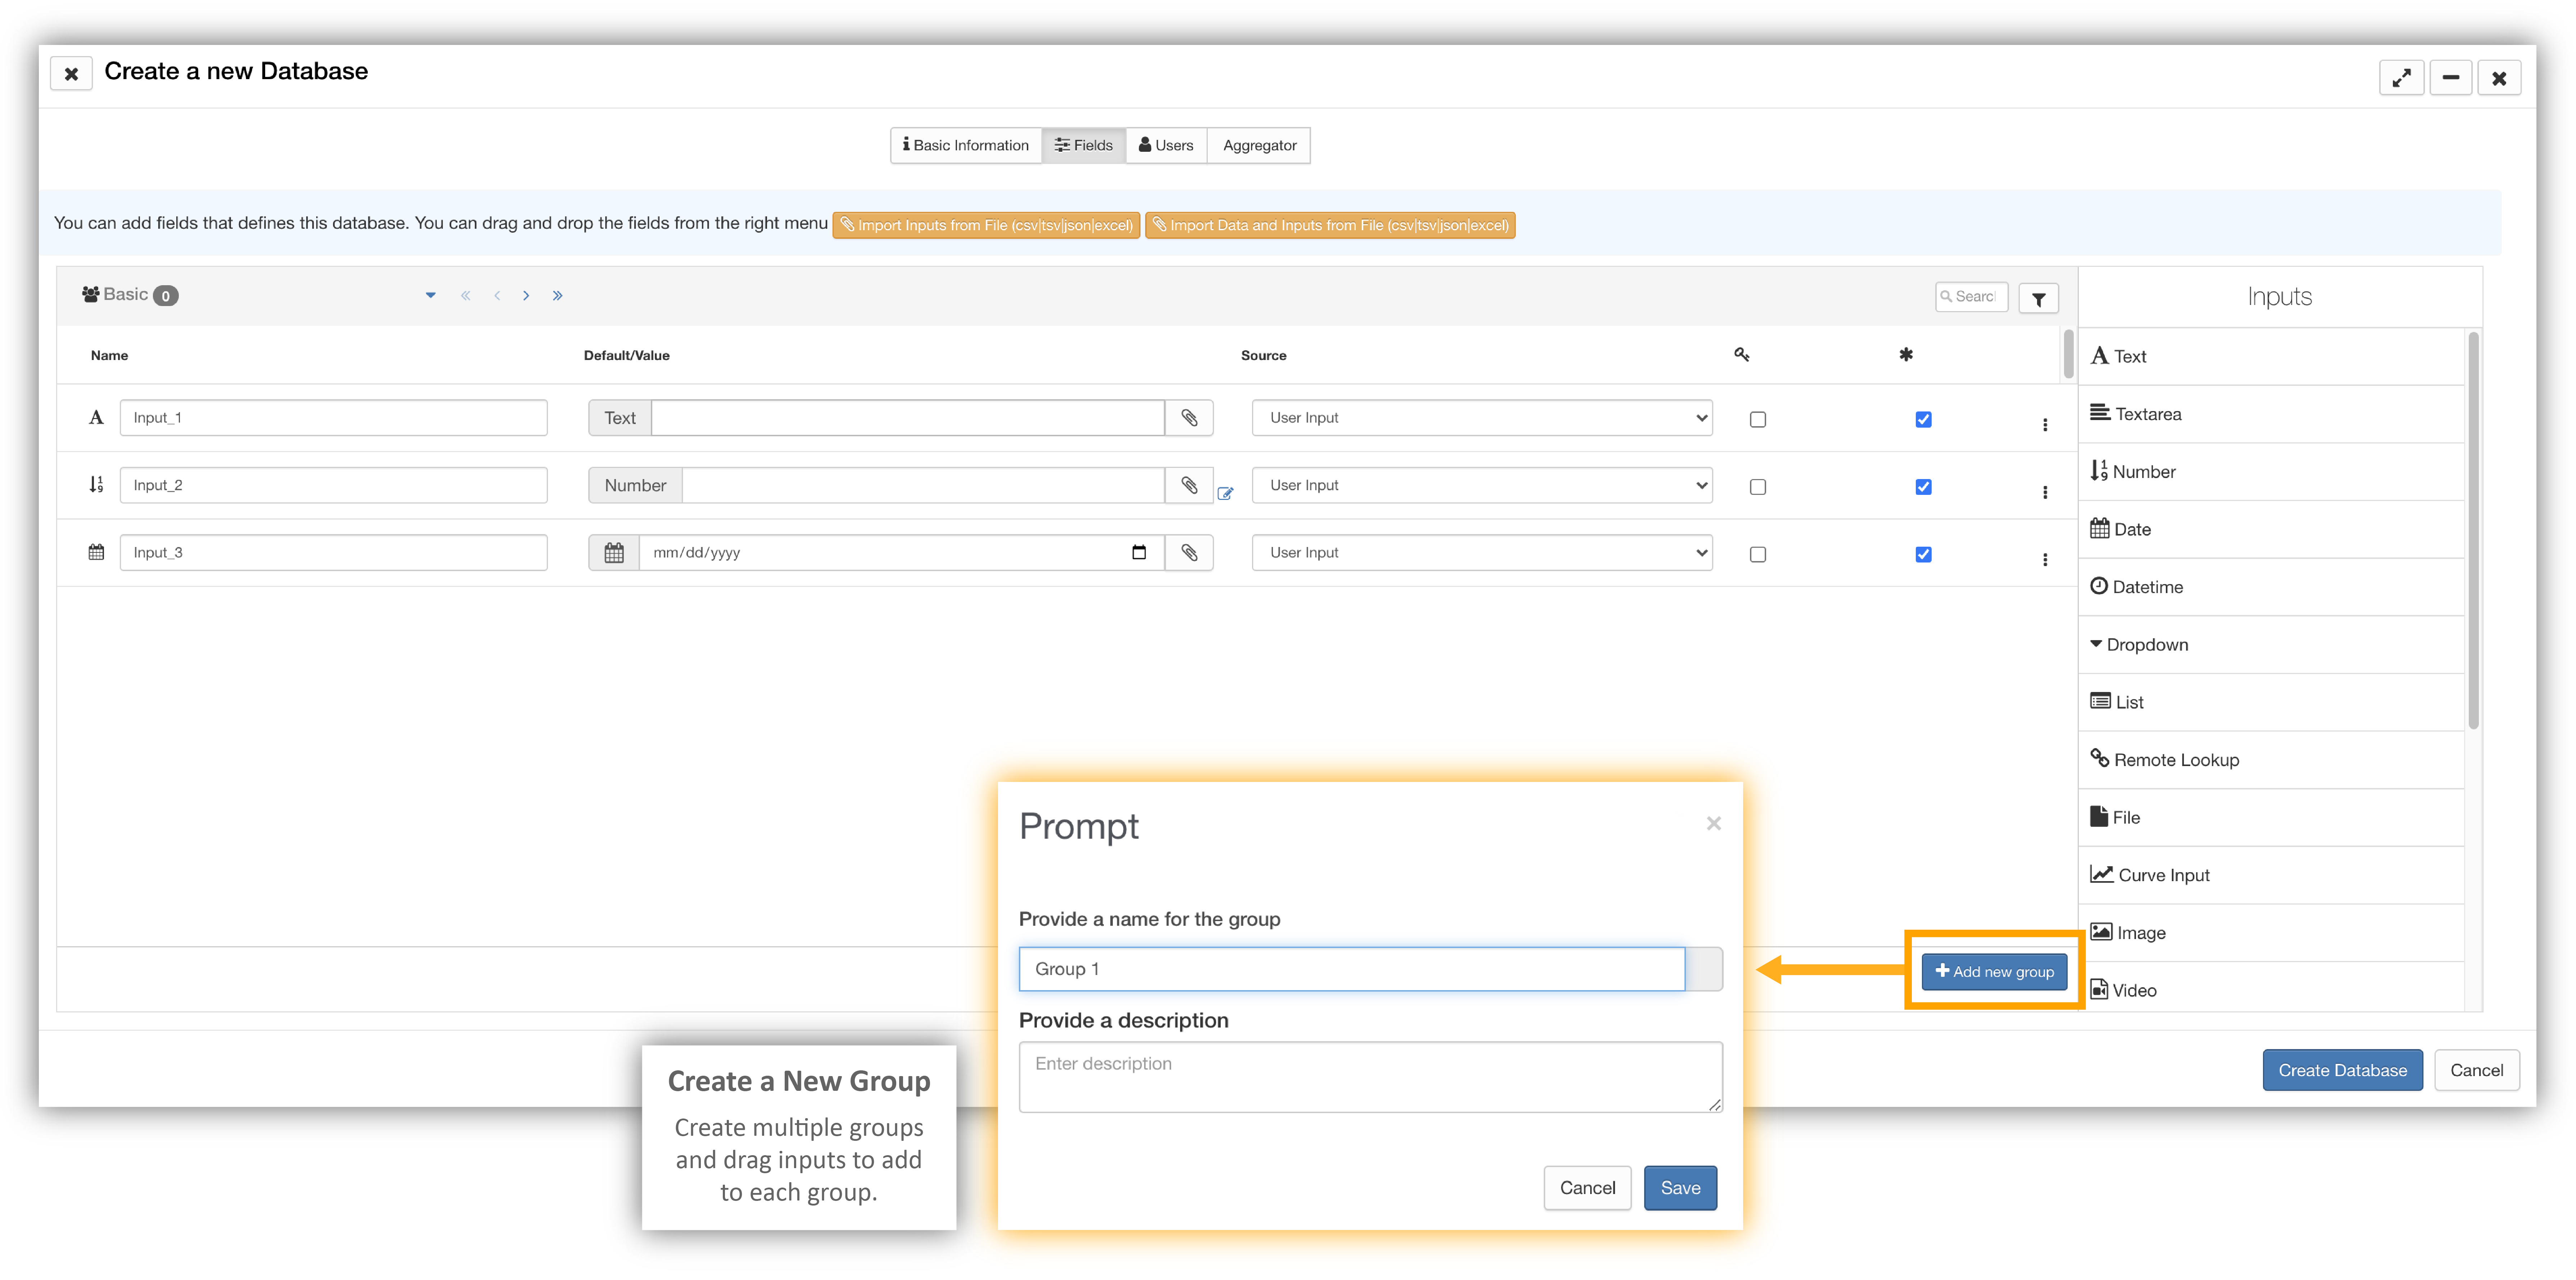Uncheck the required checkbox for Input_1
2576x1280 pixels.
click(1923, 419)
